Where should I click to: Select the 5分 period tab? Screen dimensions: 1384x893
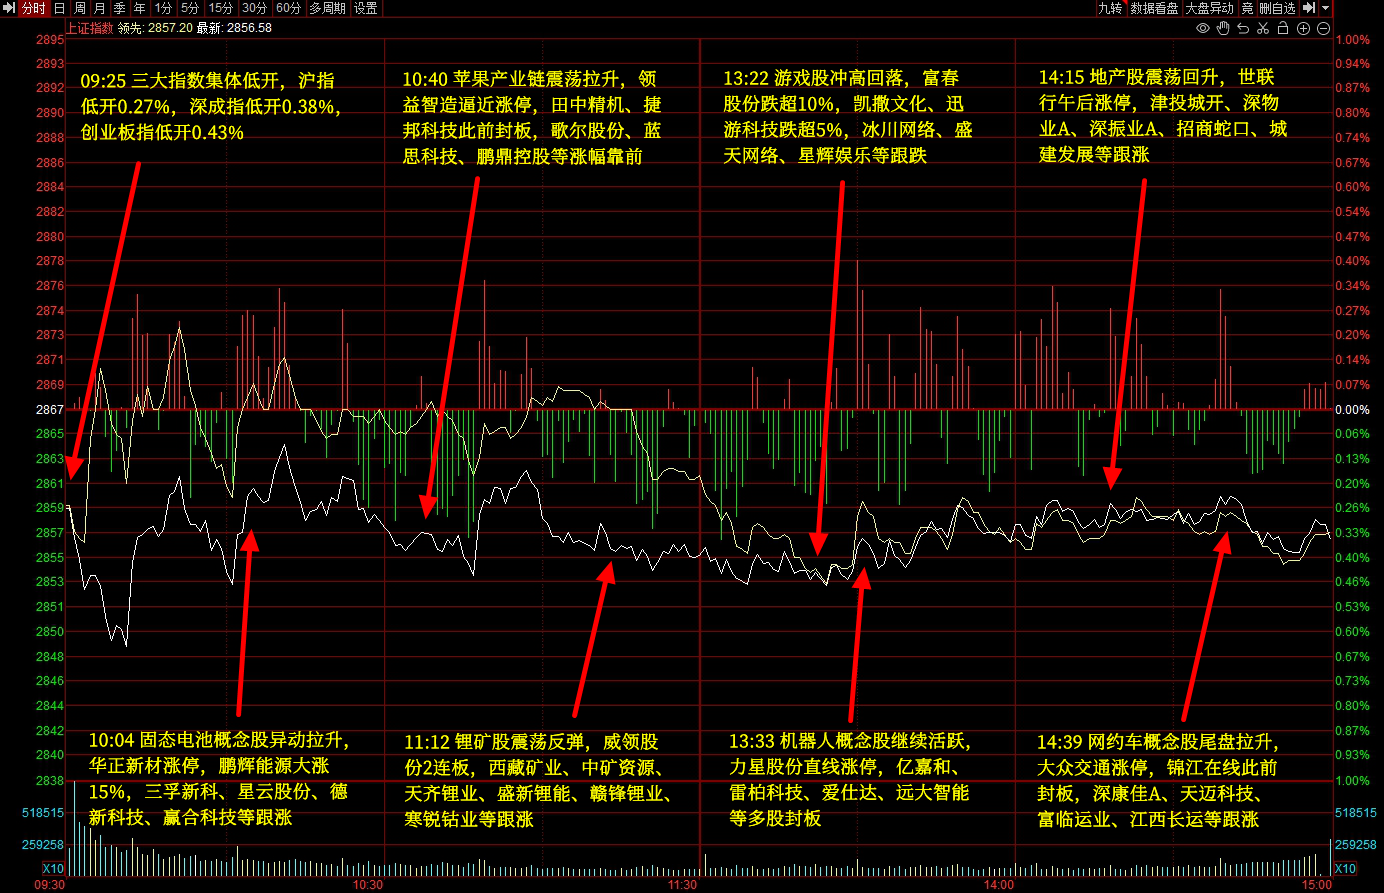point(189,8)
